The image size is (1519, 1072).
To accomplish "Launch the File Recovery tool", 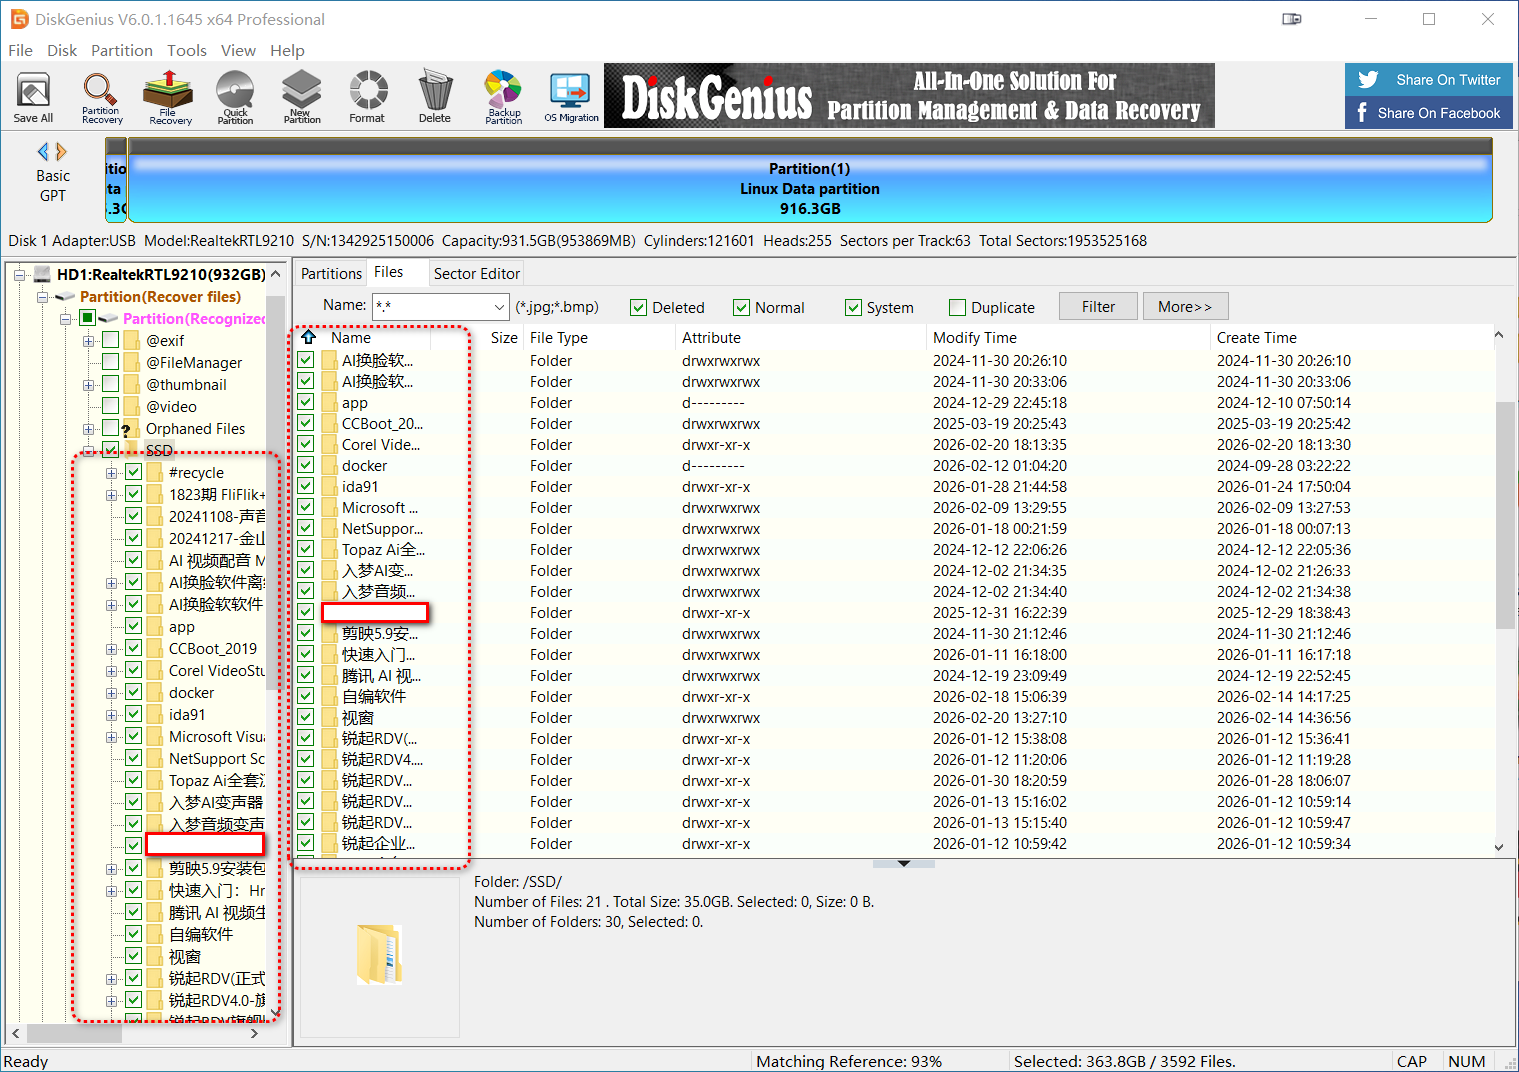I will coord(169,97).
